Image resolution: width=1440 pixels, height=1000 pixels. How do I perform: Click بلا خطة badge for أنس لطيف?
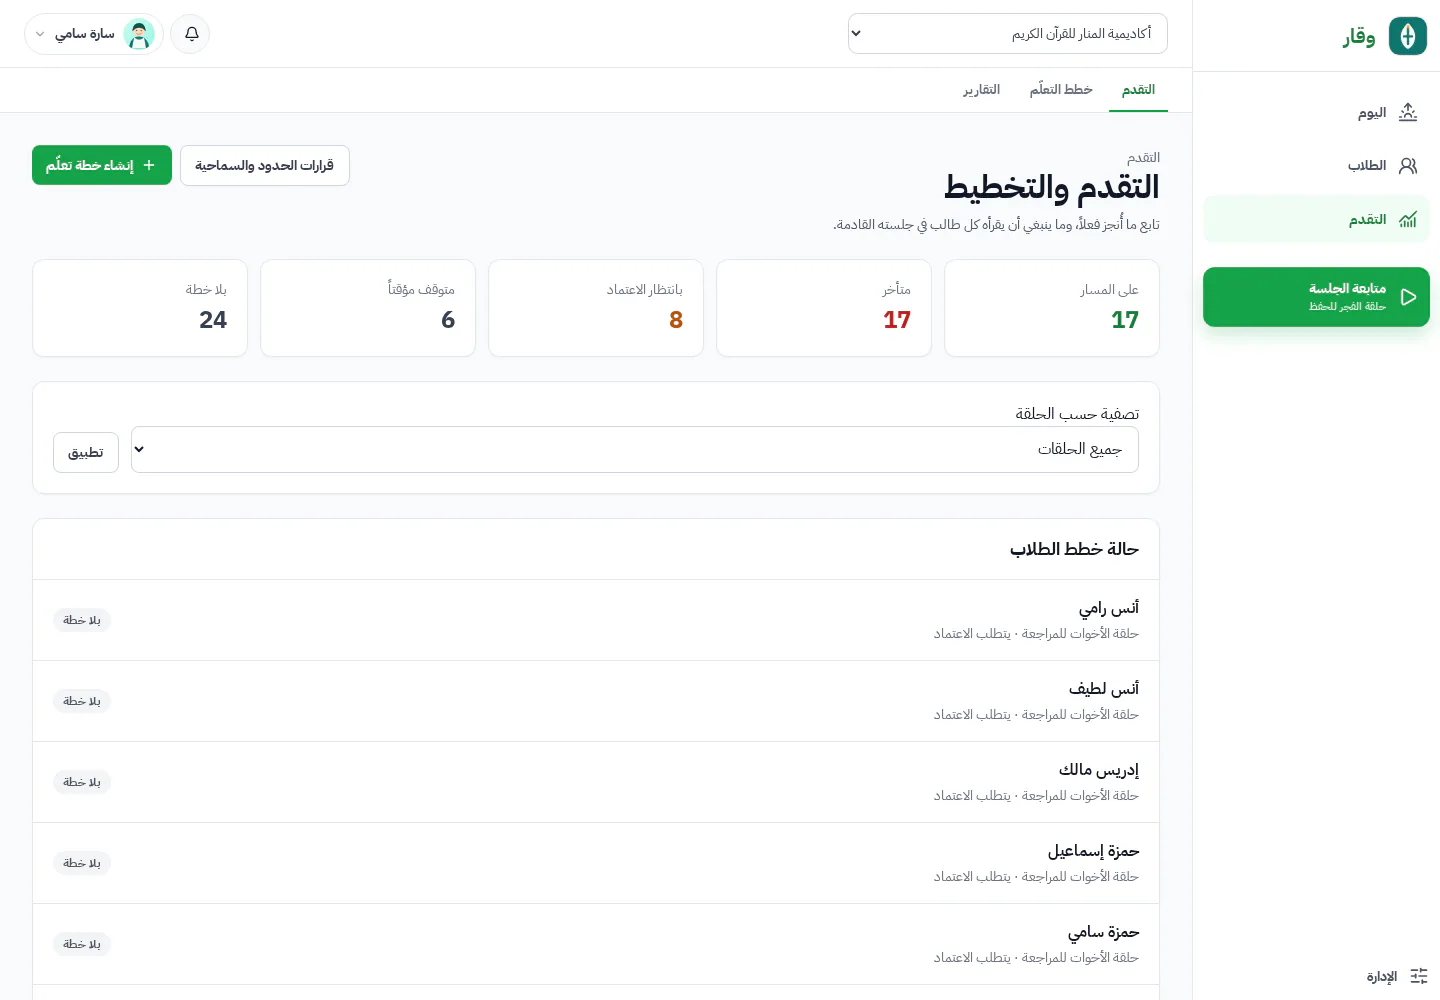(82, 701)
